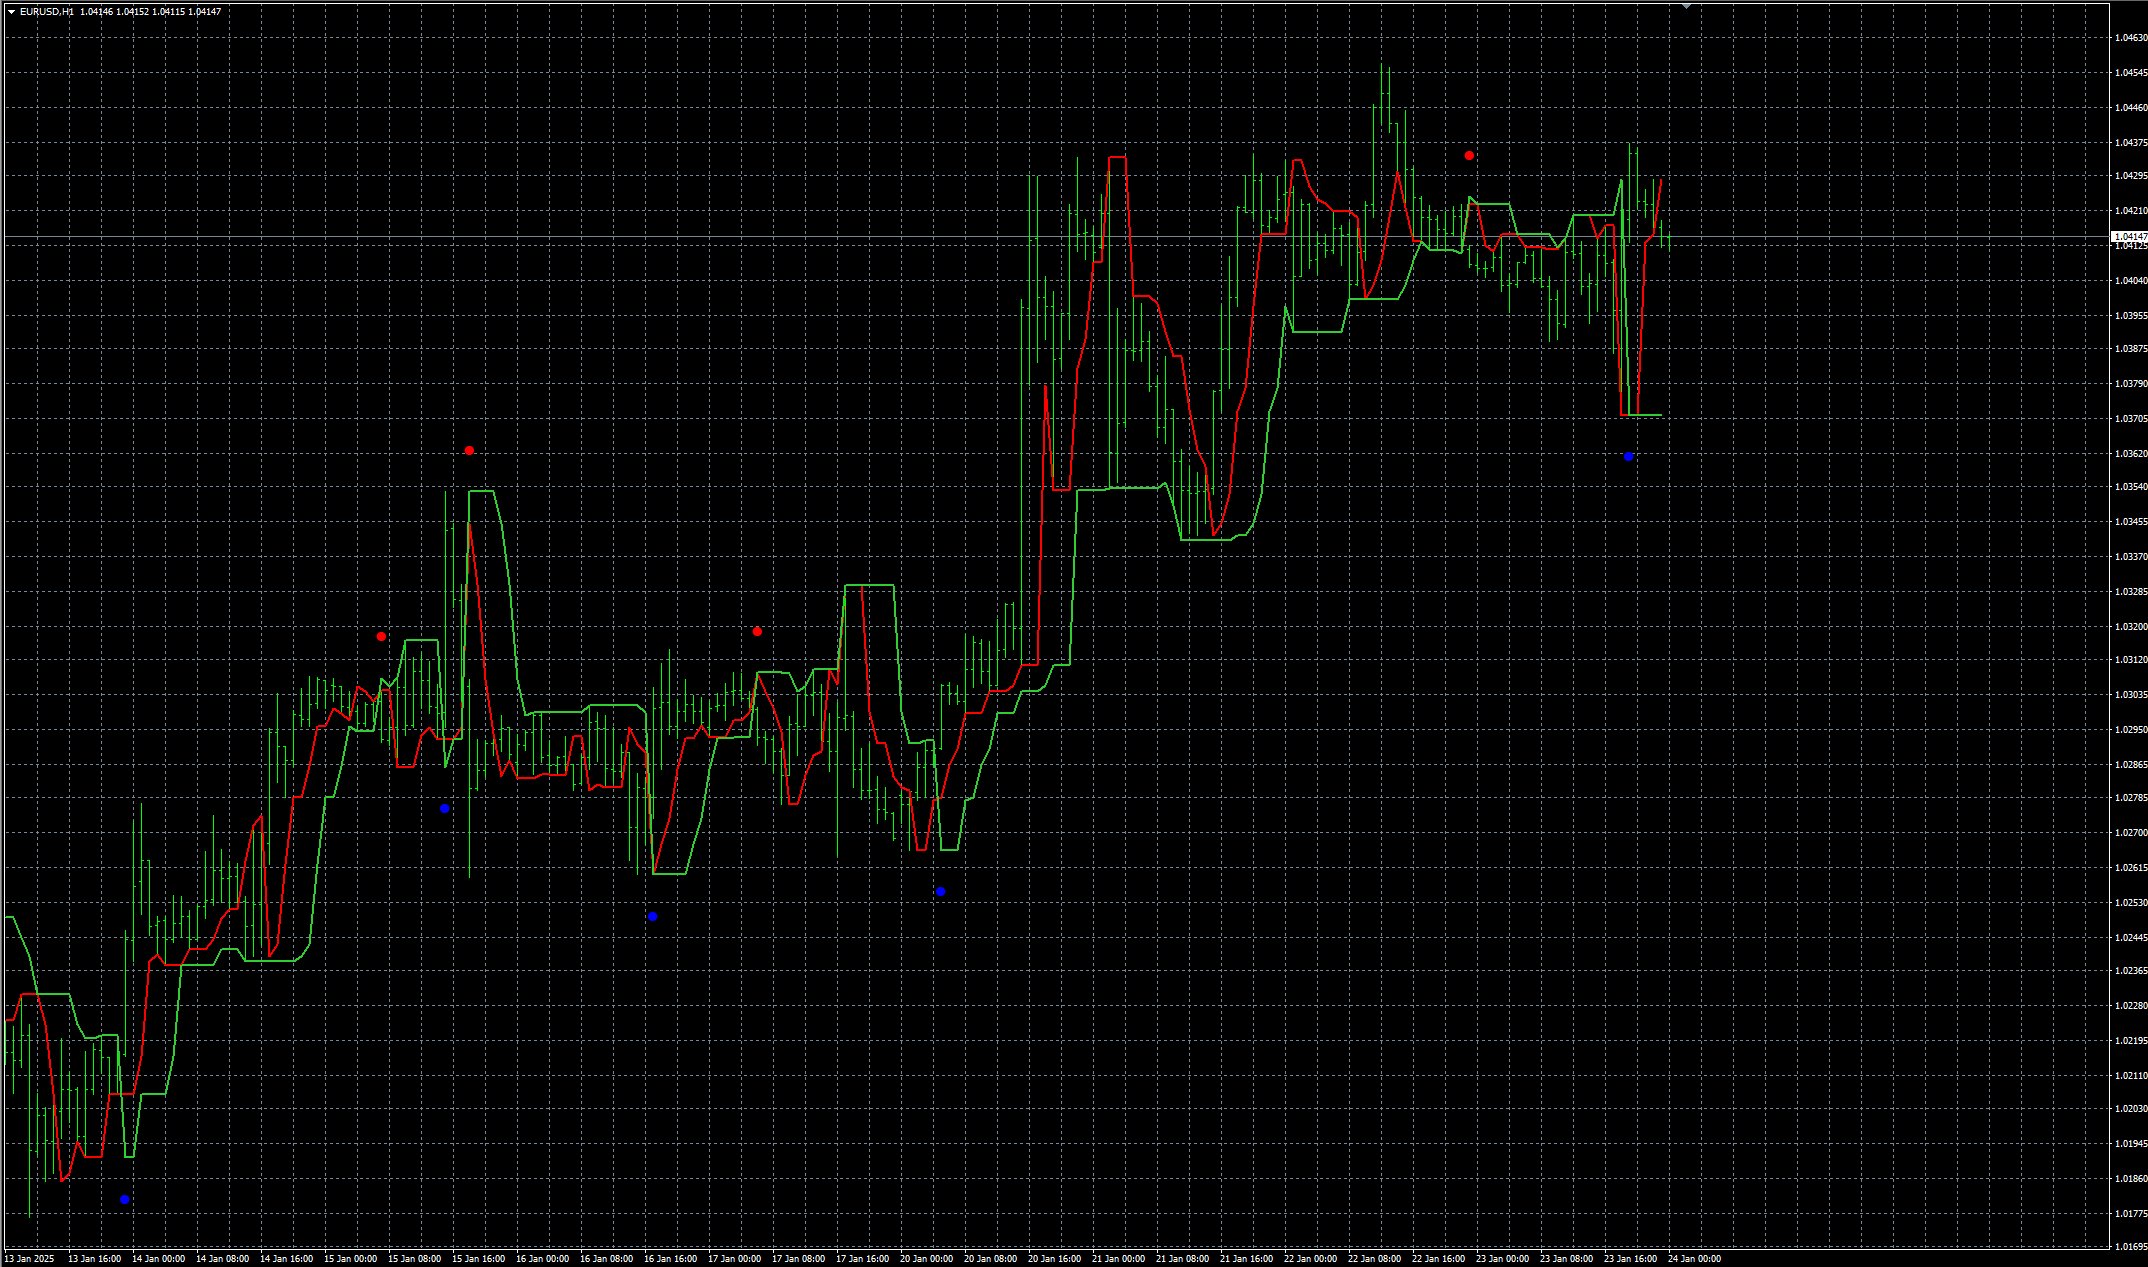
Task: Click the 13 Jan 2025 time label
Action: (30, 1259)
